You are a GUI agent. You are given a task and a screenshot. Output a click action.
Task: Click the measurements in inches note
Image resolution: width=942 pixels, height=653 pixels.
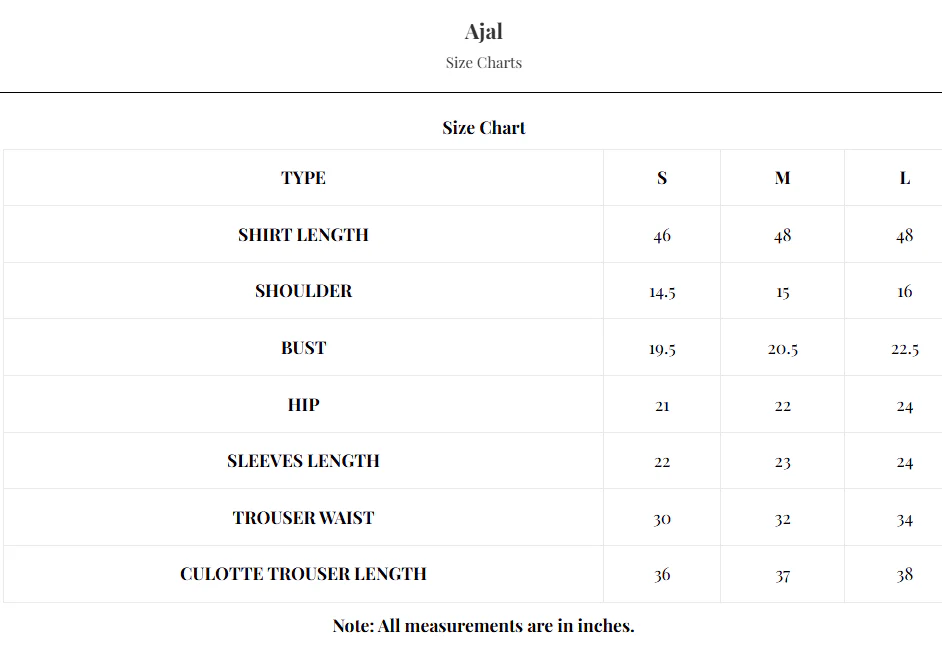coord(484,626)
